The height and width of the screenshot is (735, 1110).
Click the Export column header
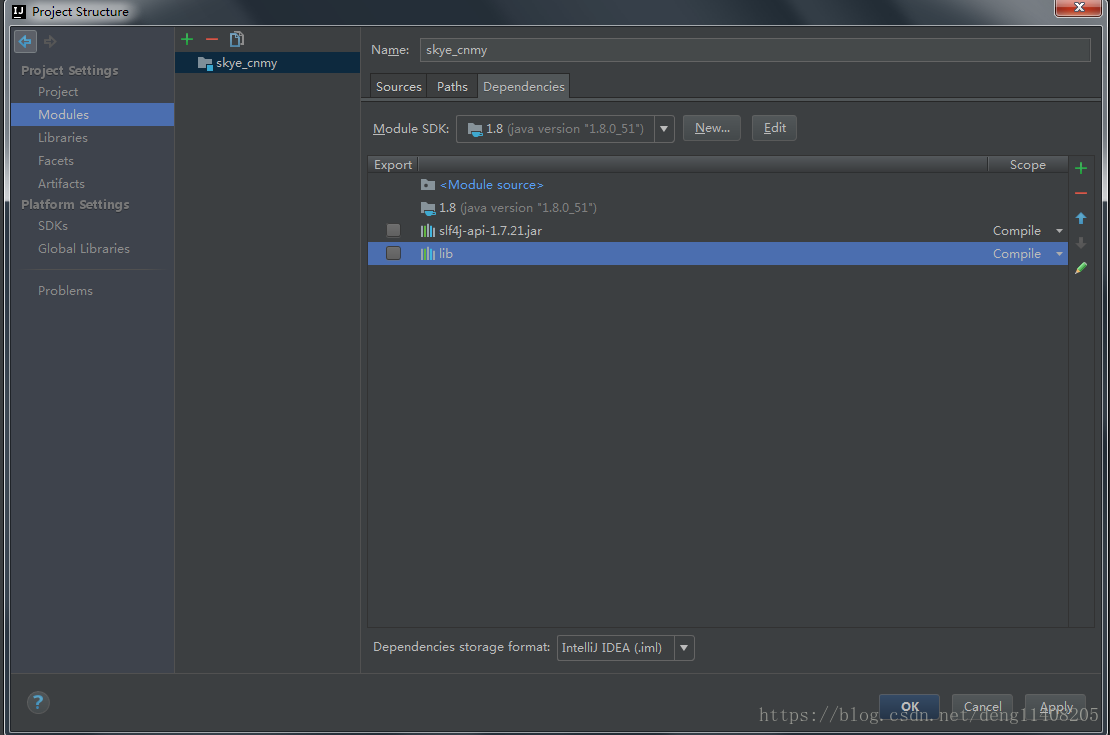(x=393, y=164)
